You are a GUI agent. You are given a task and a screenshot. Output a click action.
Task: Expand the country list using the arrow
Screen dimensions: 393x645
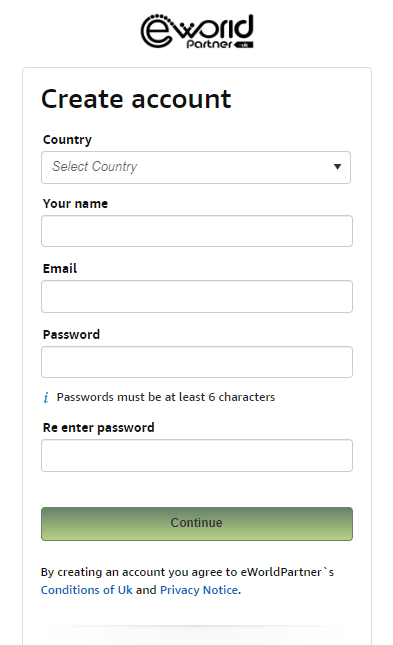point(337,167)
